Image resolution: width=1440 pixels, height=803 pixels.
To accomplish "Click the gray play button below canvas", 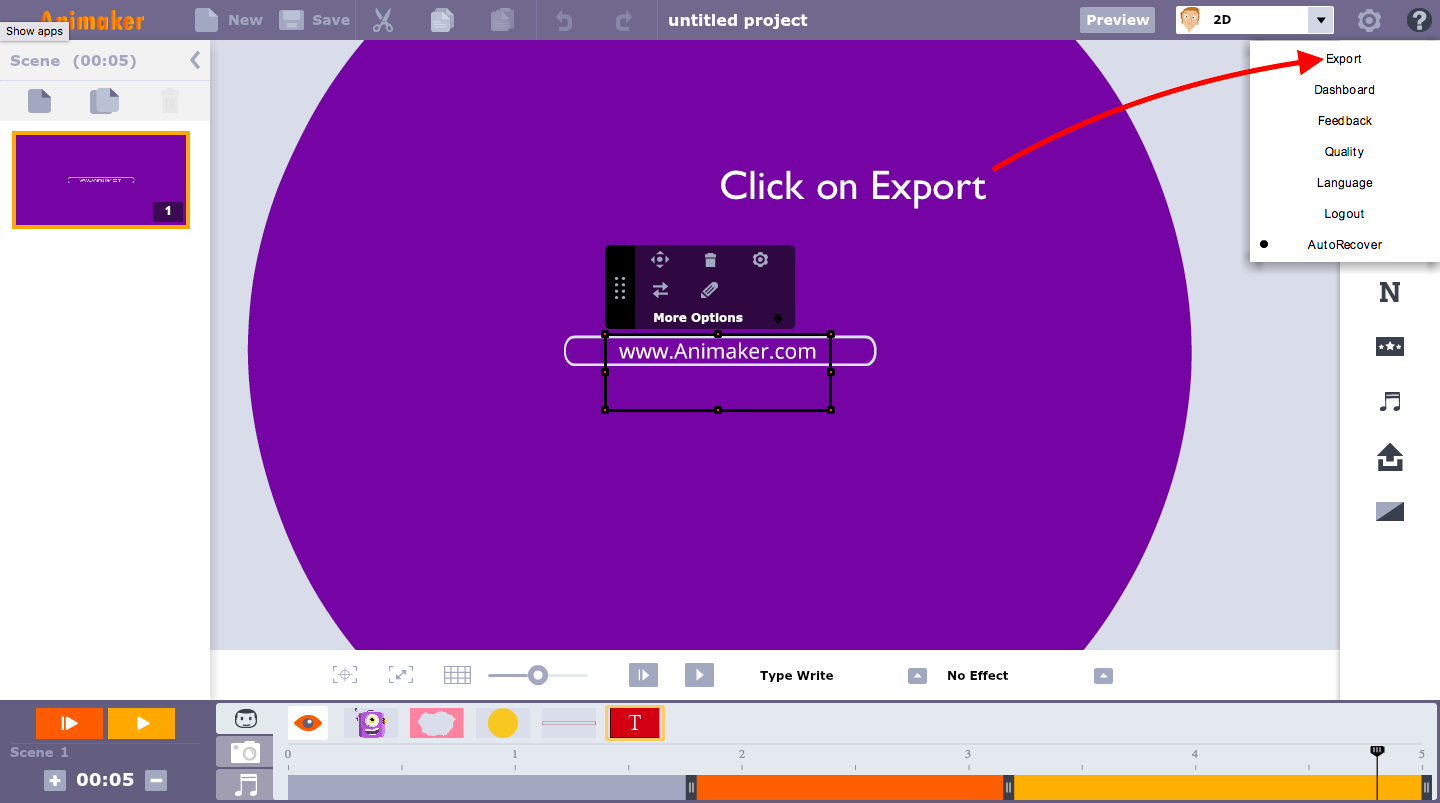I will click(699, 675).
